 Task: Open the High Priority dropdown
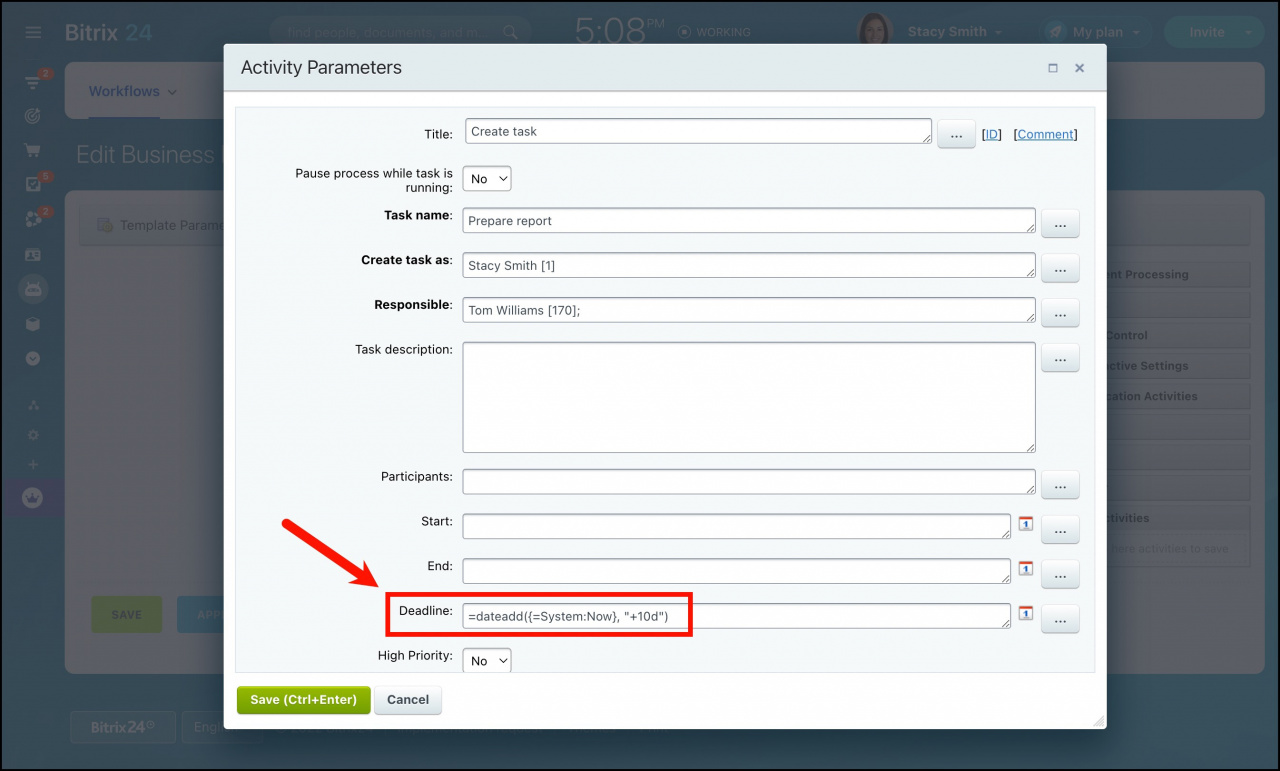pos(487,661)
